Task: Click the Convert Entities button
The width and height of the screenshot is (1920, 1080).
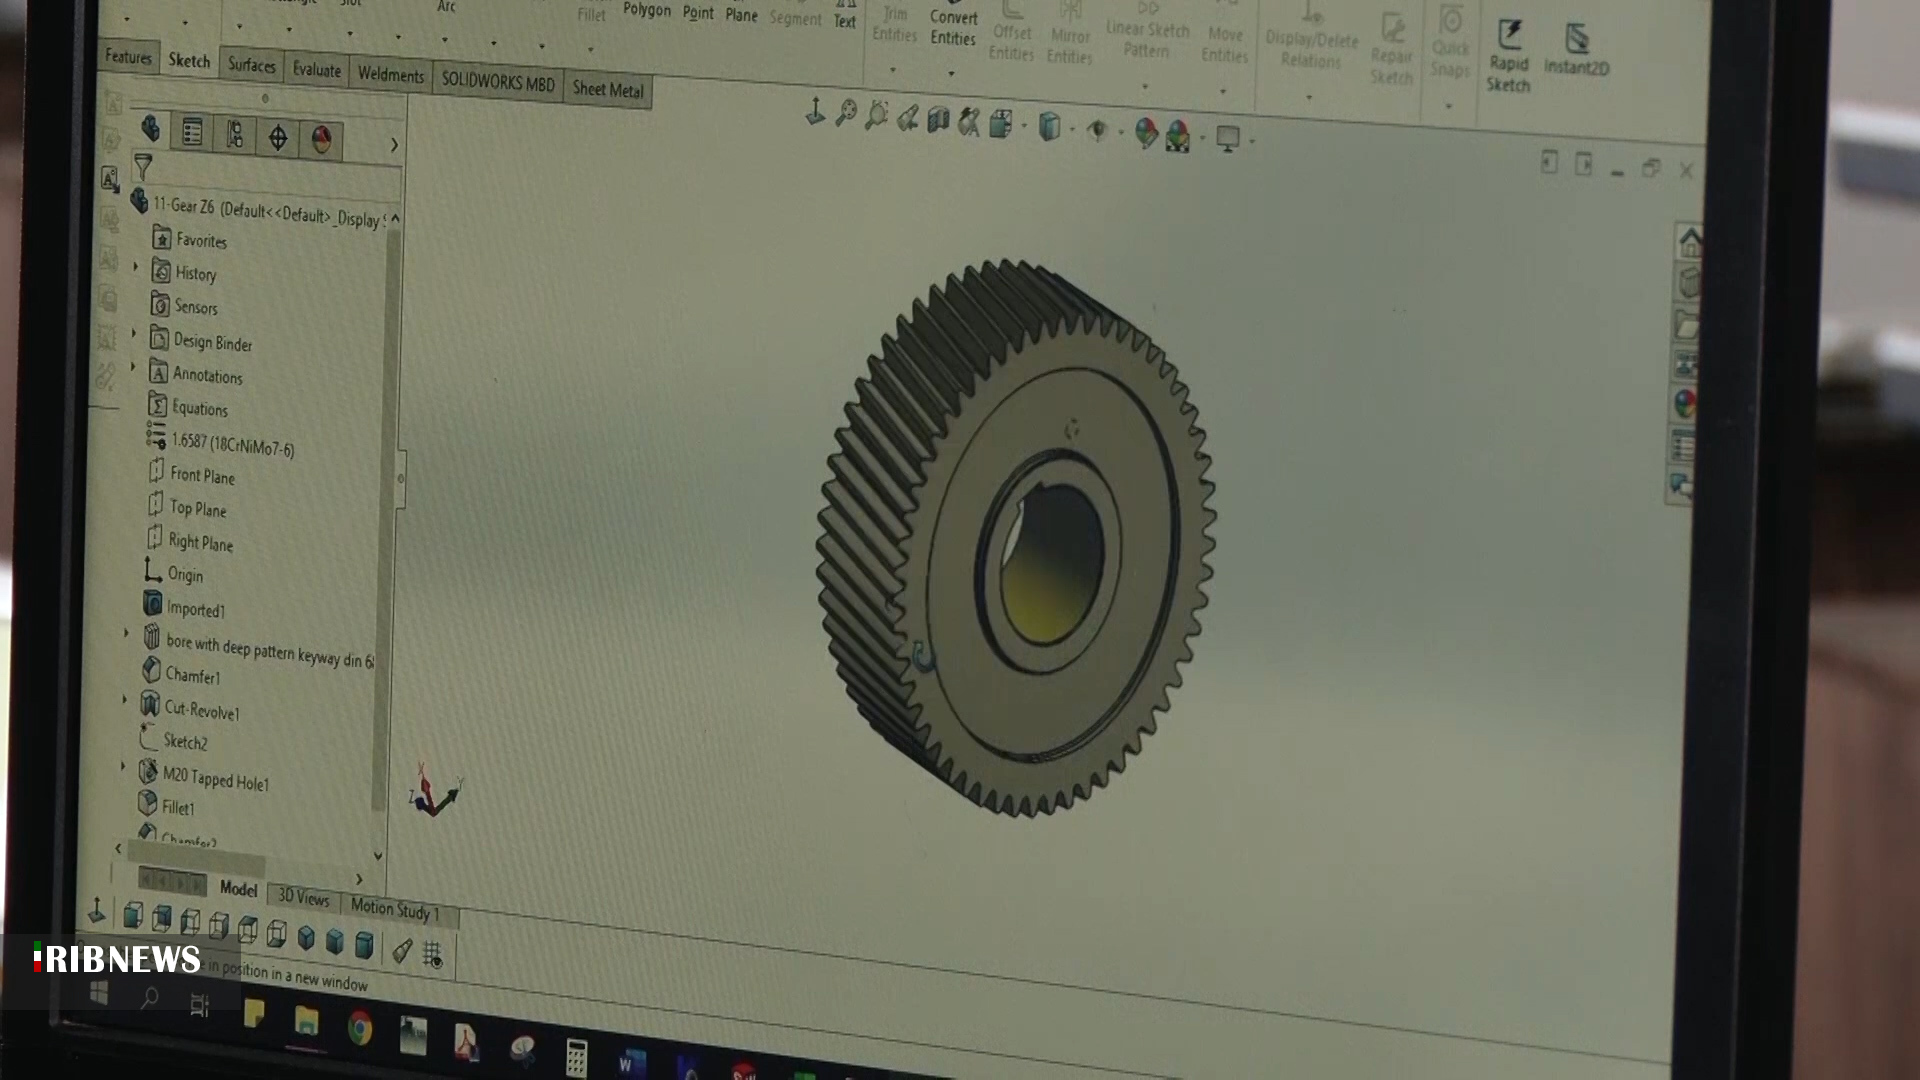Action: click(952, 28)
